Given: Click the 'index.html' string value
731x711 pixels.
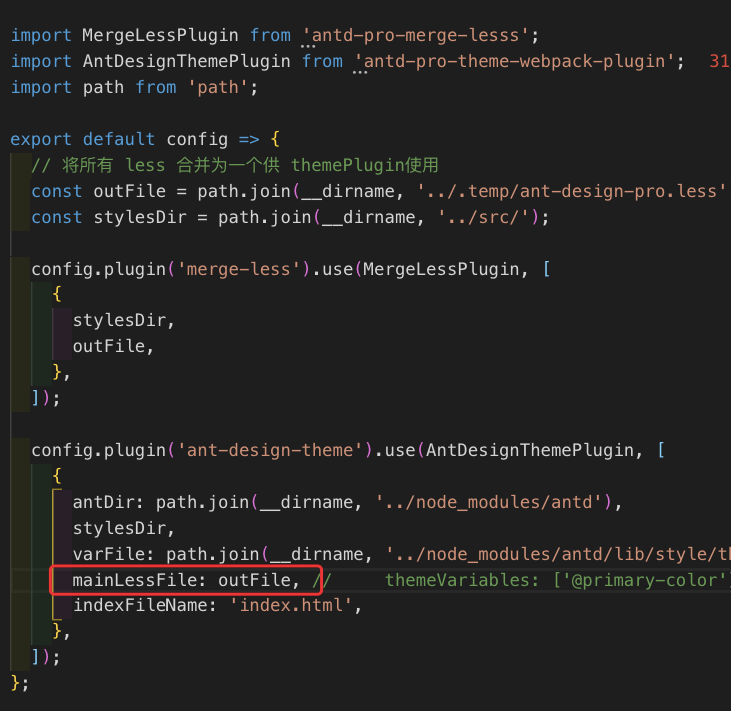Looking at the screenshot, I should 291,606.
